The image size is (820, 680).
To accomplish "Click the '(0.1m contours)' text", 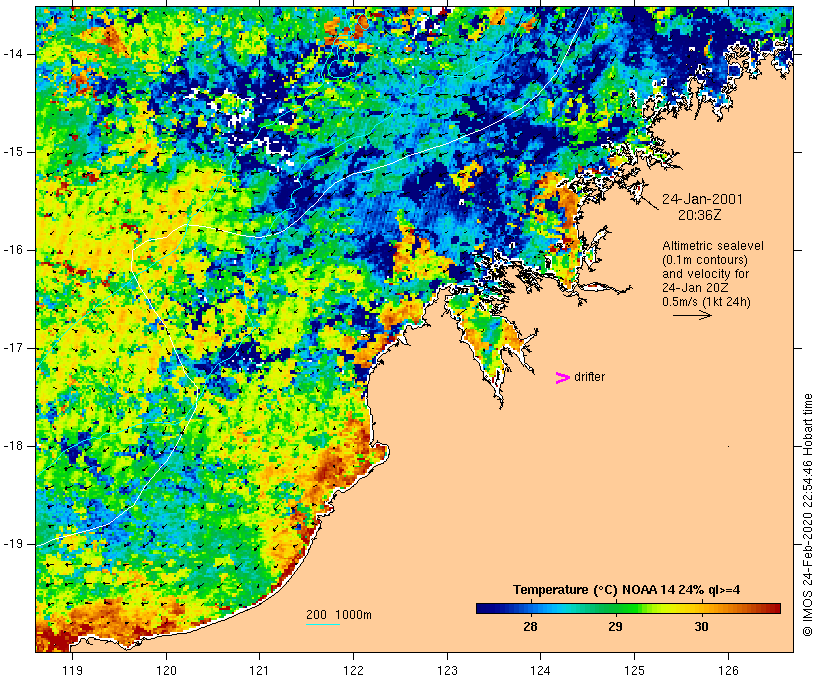I will [x=705, y=260].
